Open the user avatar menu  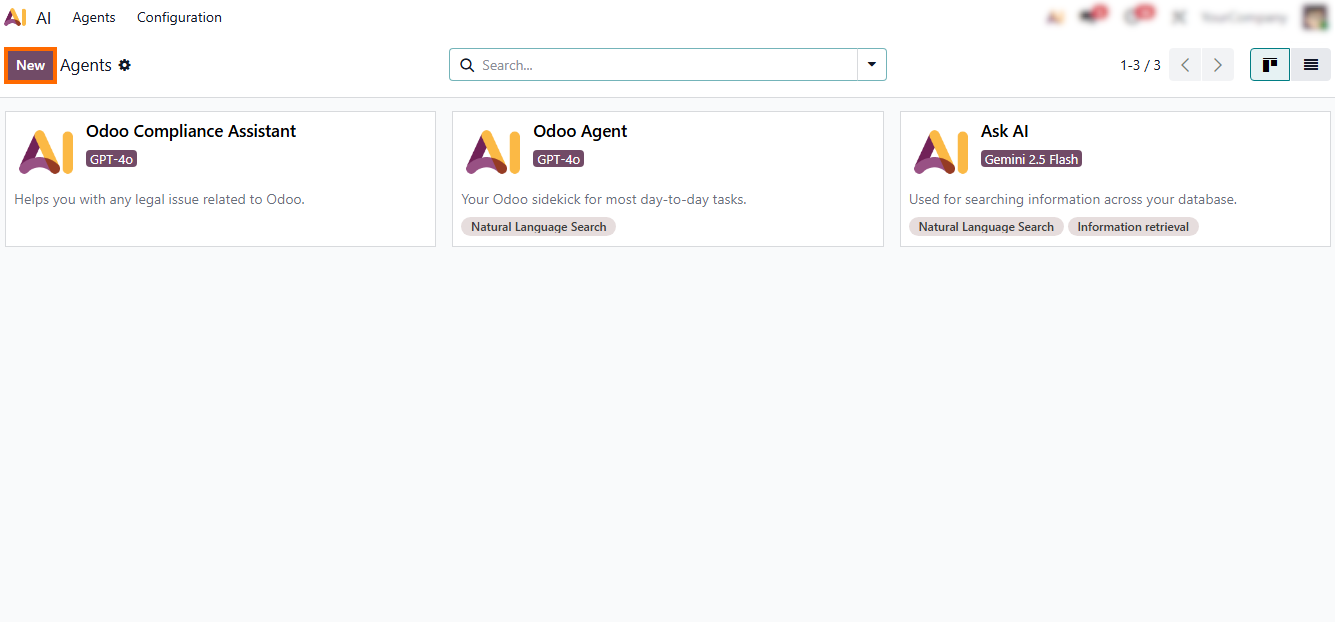coord(1315,17)
